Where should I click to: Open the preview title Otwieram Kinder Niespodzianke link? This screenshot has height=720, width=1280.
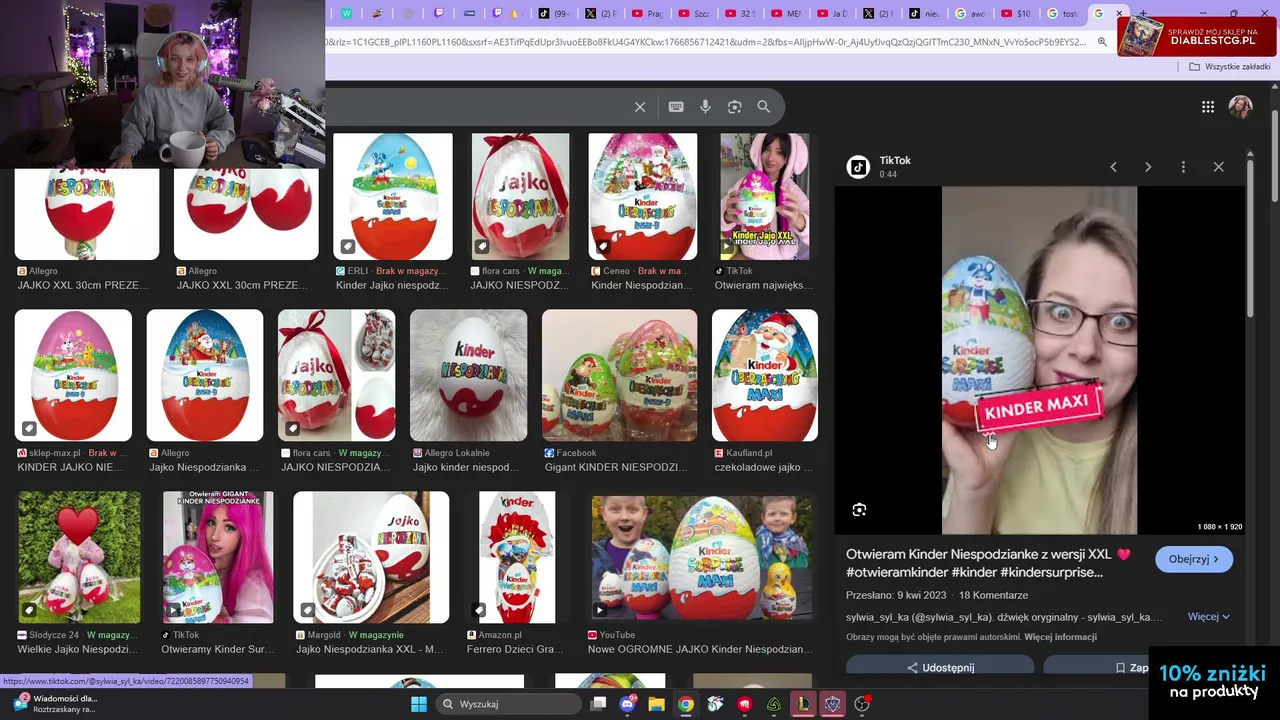[x=988, y=563]
